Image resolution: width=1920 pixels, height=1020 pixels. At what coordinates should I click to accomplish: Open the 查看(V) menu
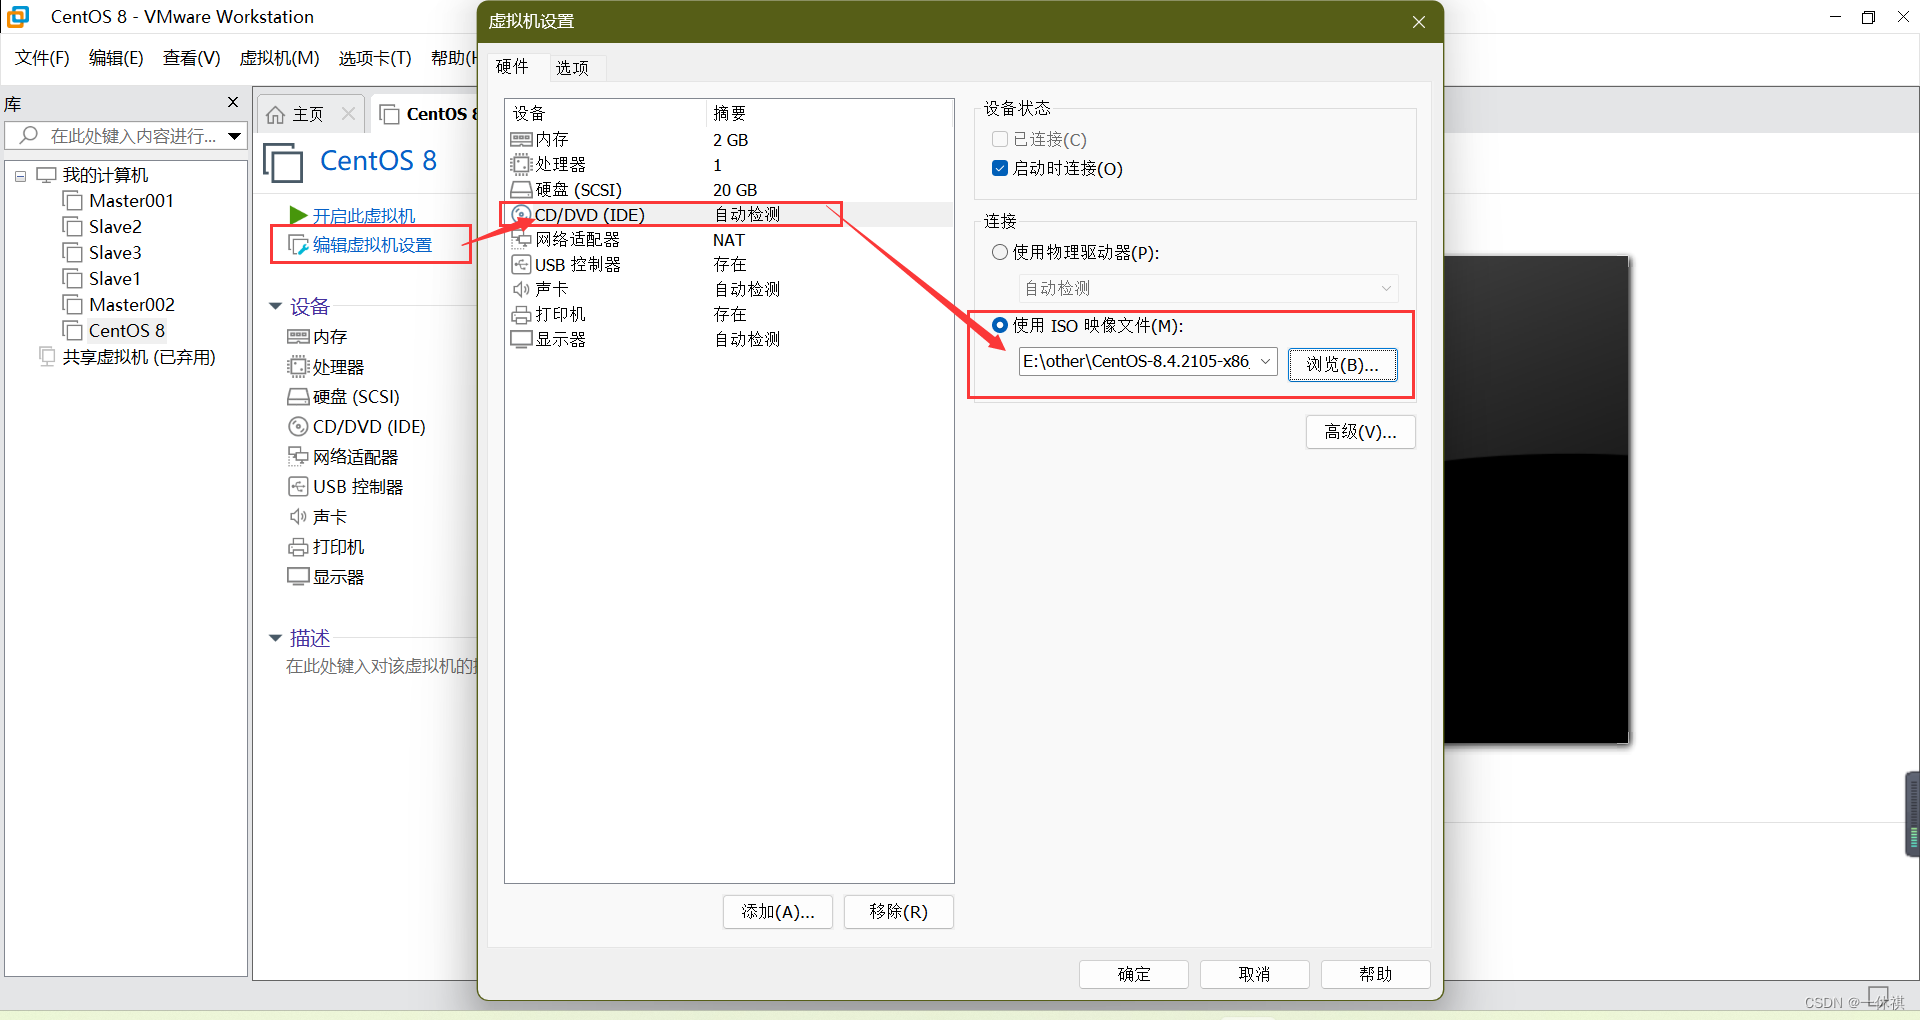coord(191,58)
